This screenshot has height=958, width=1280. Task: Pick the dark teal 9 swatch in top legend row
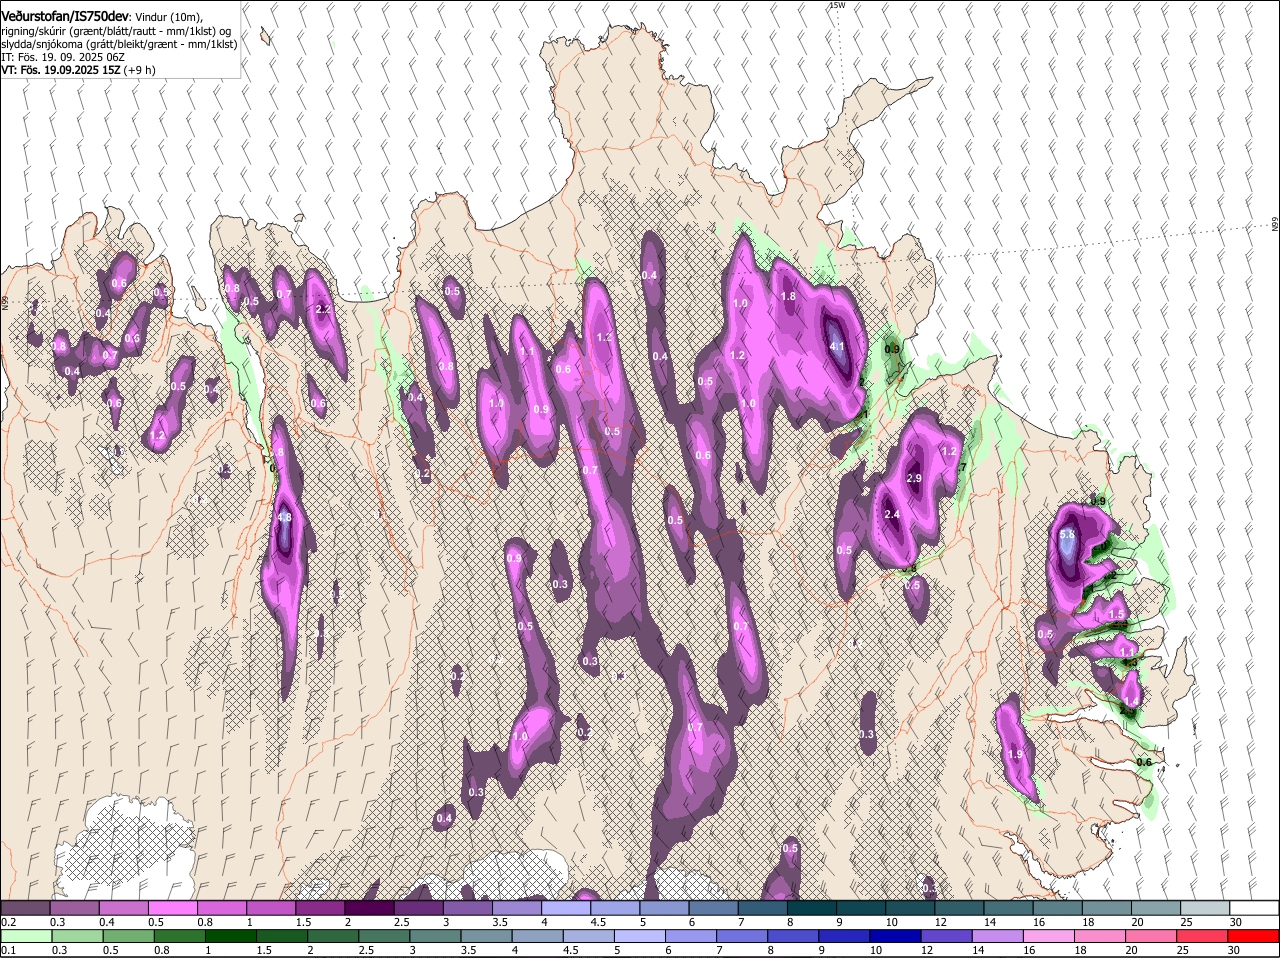[x=861, y=907]
